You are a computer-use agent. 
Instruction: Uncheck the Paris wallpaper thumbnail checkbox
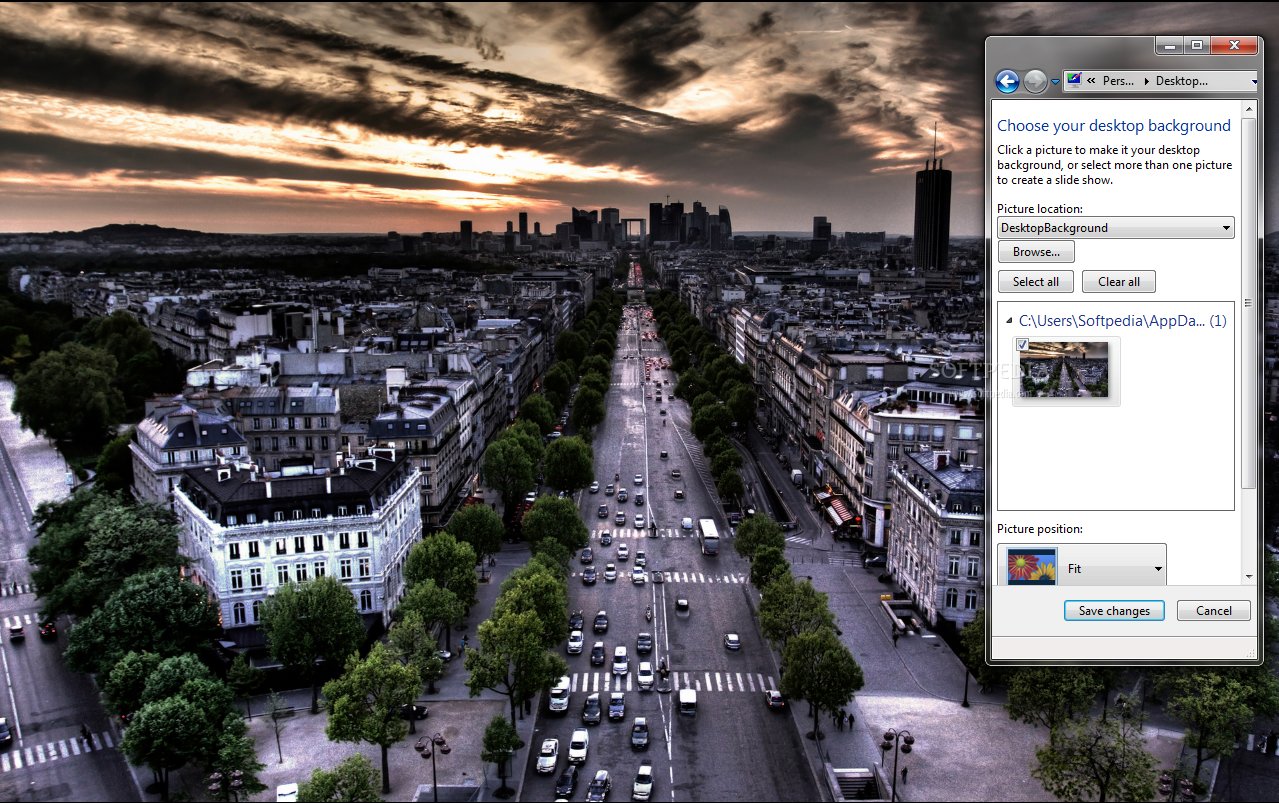click(x=1022, y=345)
